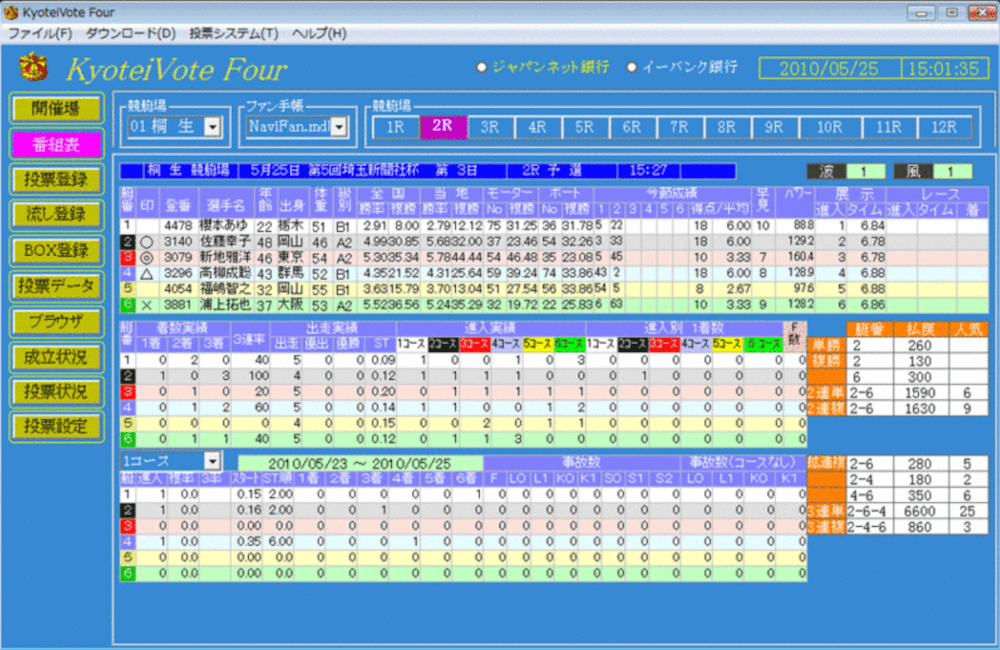This screenshot has height=650, width=1000.
Task: Select racer row 櫻本あゆ
Action: tap(554, 226)
